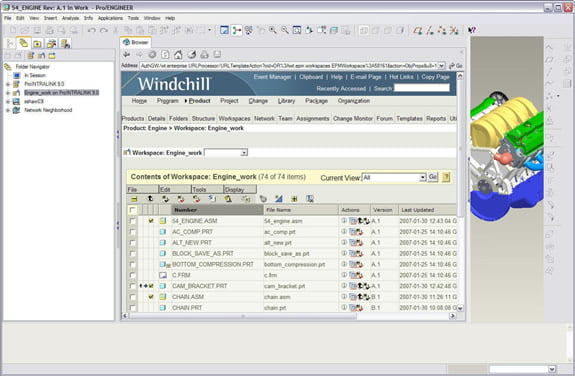The image size is (575, 376).
Task: Open the workspace Display menu dropdown
Action: 240,190
